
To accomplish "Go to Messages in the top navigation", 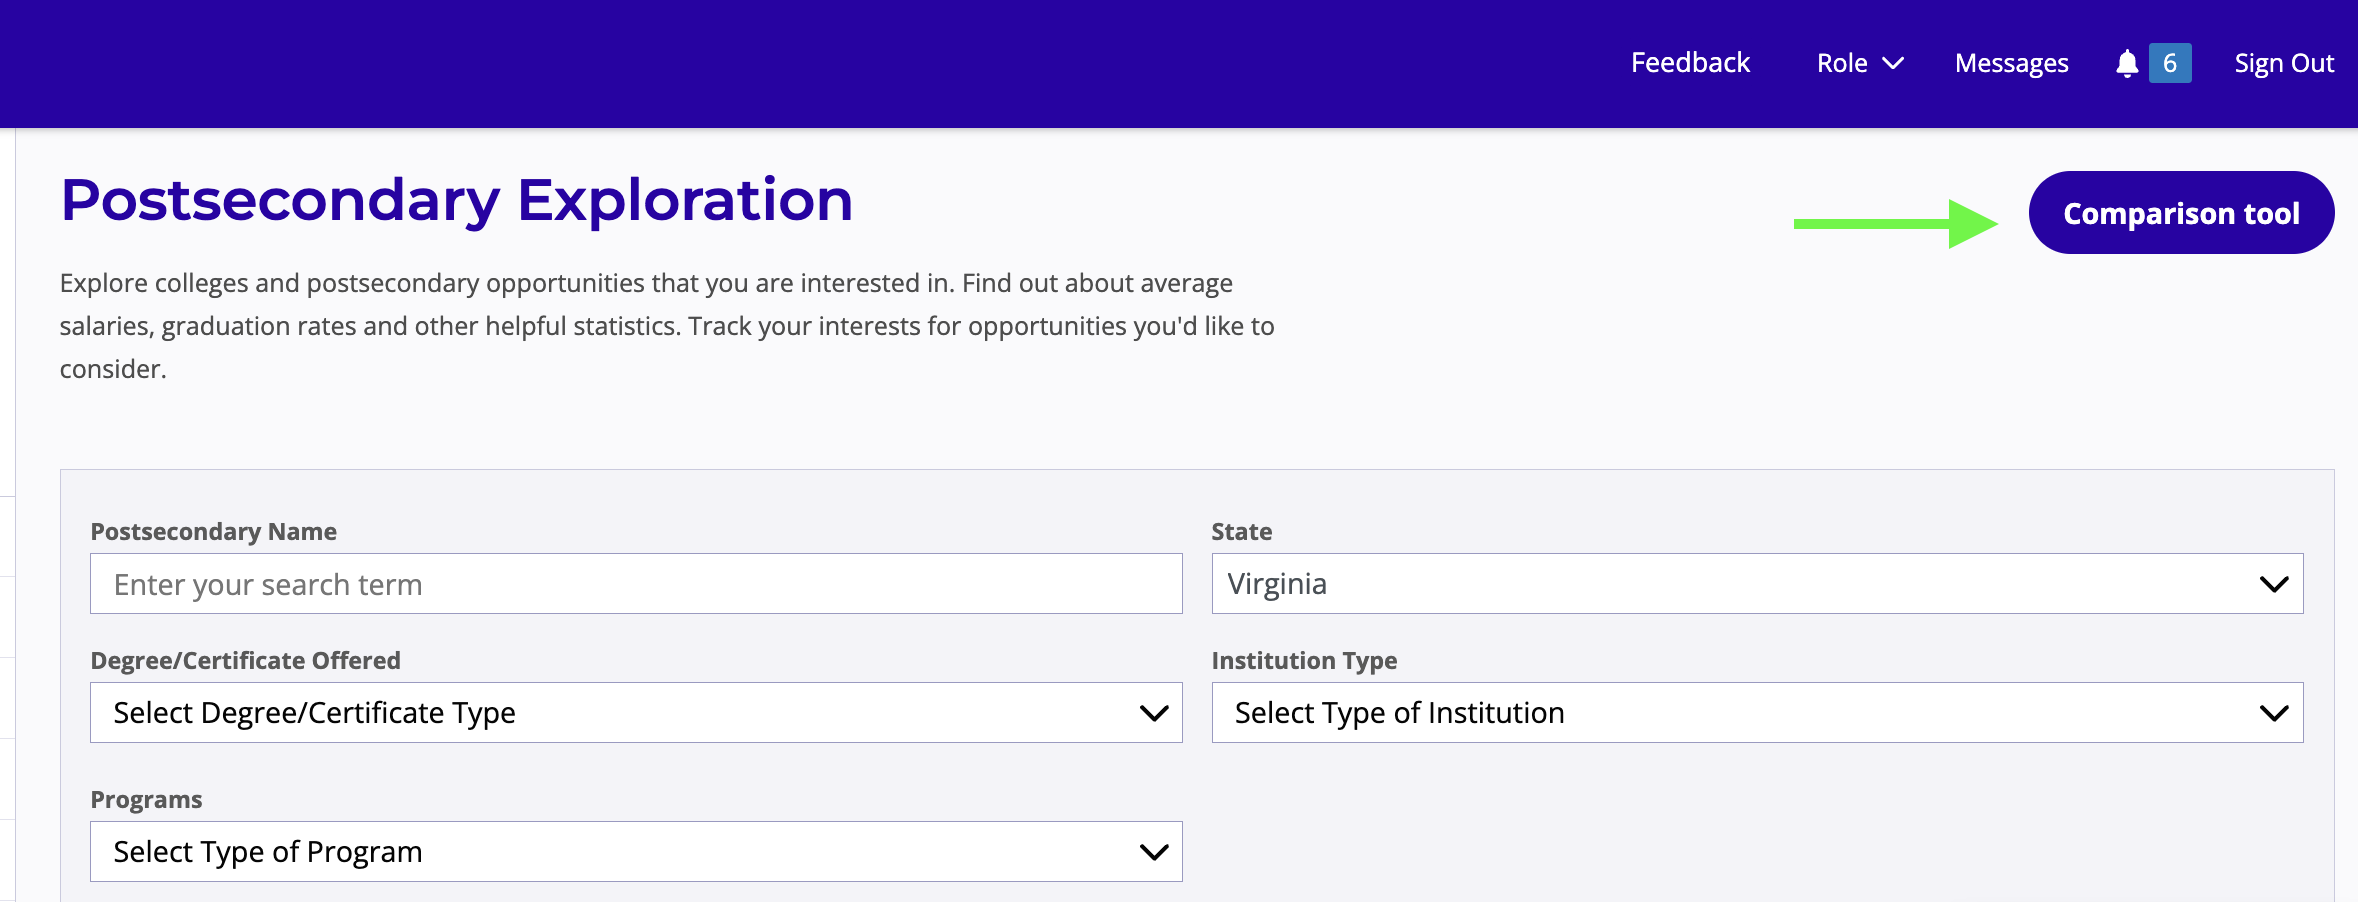I will point(2011,64).
